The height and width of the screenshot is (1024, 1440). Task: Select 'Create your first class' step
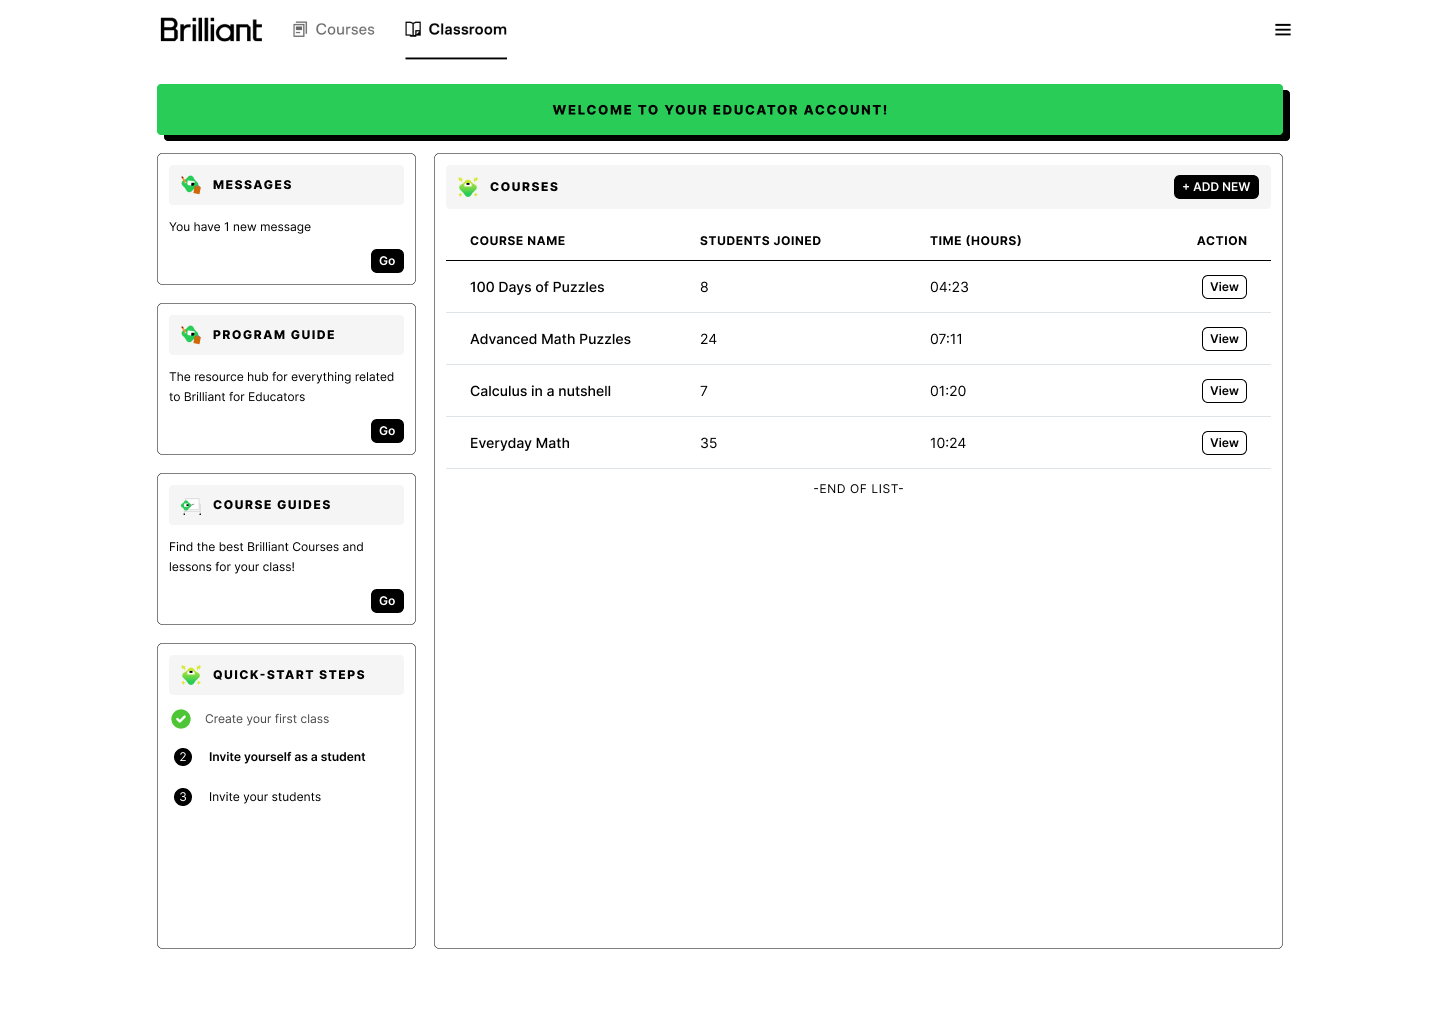tap(267, 719)
